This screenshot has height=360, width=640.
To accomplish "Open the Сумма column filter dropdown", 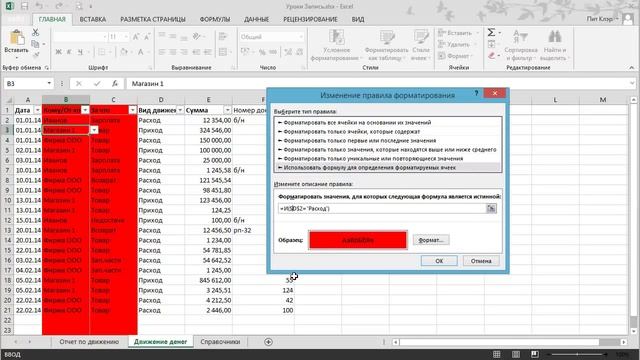I will click(x=227, y=110).
